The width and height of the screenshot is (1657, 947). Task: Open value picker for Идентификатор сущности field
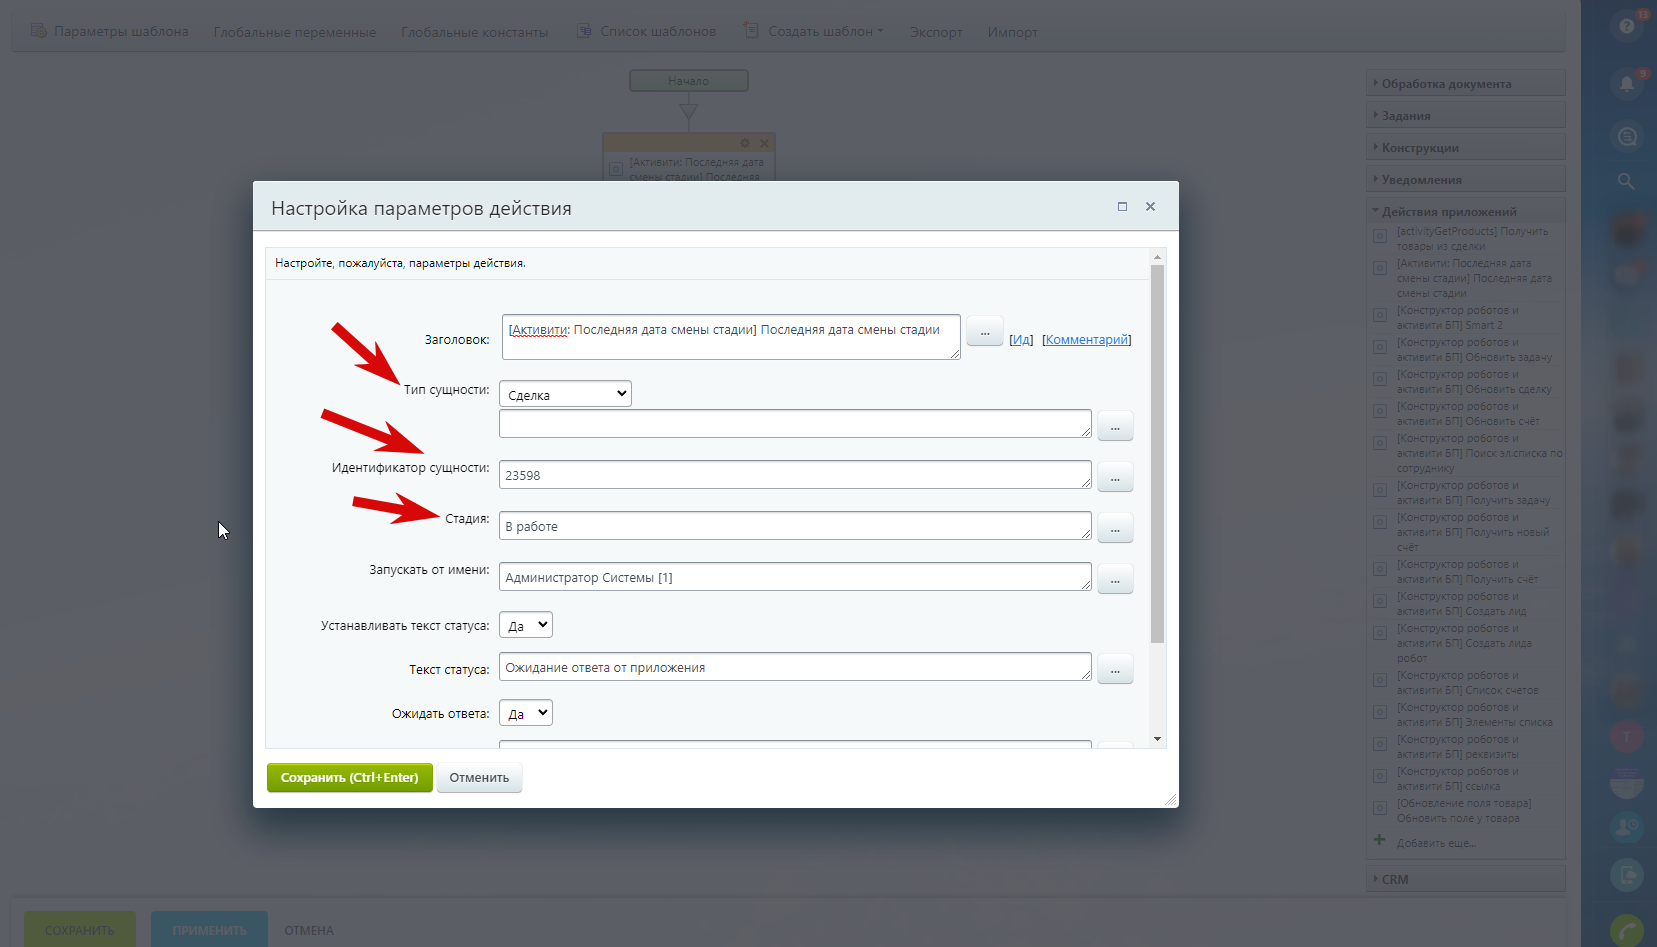[x=1115, y=477]
